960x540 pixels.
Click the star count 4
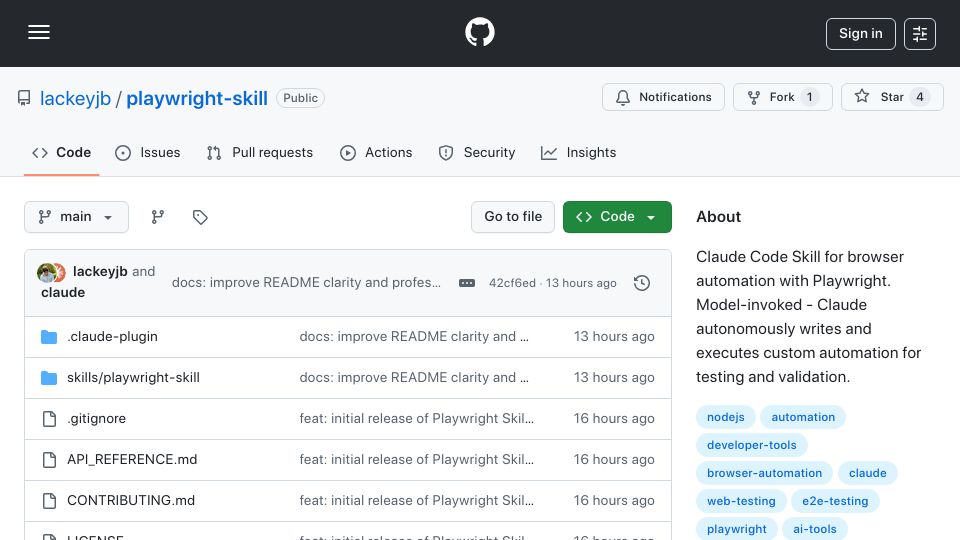tap(920, 97)
